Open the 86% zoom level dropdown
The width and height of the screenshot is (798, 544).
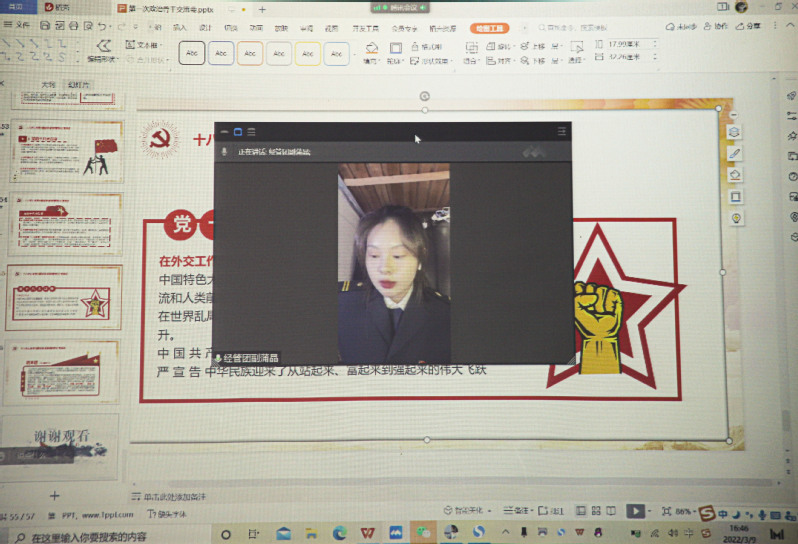coord(686,511)
